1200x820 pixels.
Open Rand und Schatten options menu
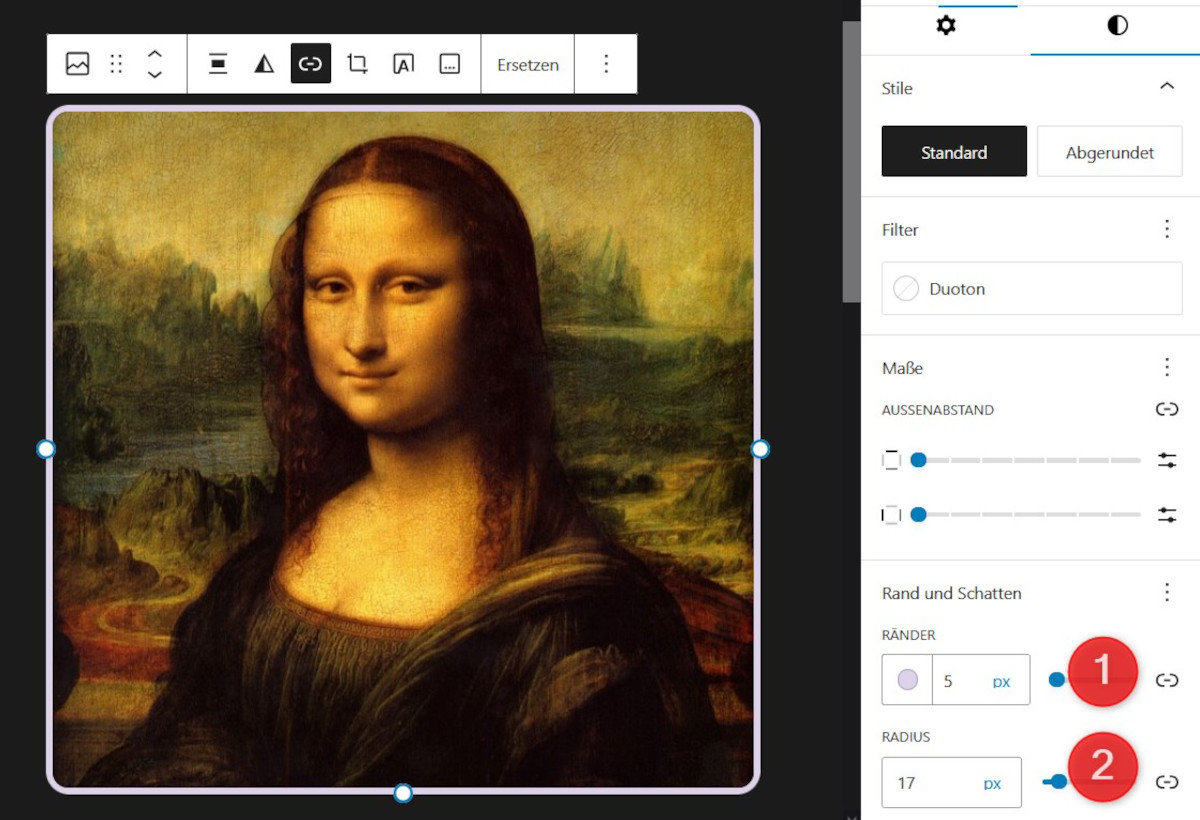coord(1166,593)
